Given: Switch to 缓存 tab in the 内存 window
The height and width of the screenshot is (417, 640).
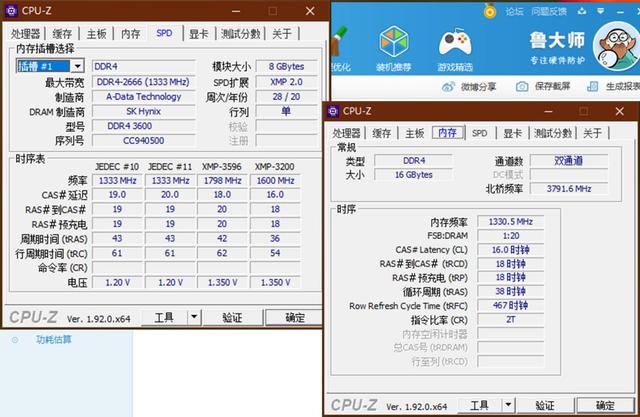Looking at the screenshot, I should (382, 133).
